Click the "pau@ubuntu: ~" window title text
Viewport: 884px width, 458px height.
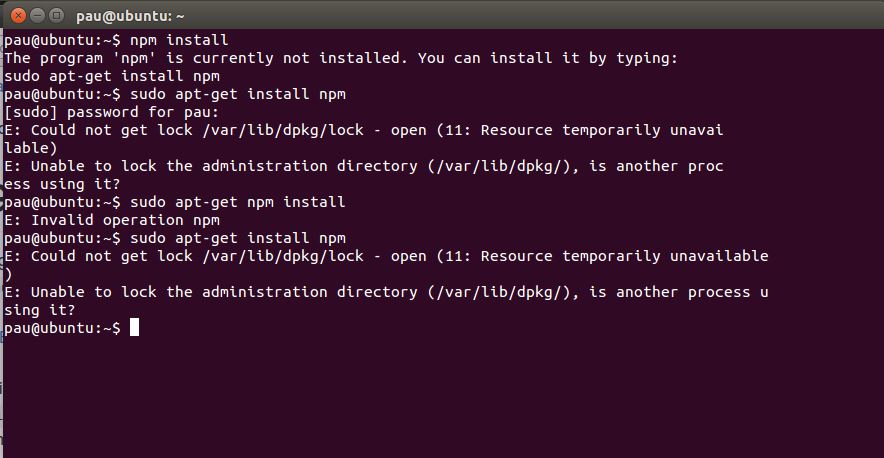(130, 16)
